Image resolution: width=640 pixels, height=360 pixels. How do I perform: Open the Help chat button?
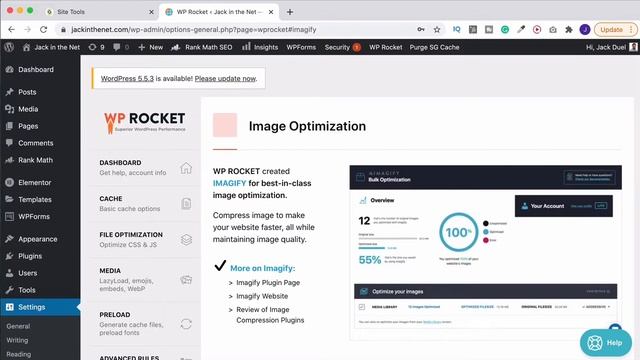[606, 343]
